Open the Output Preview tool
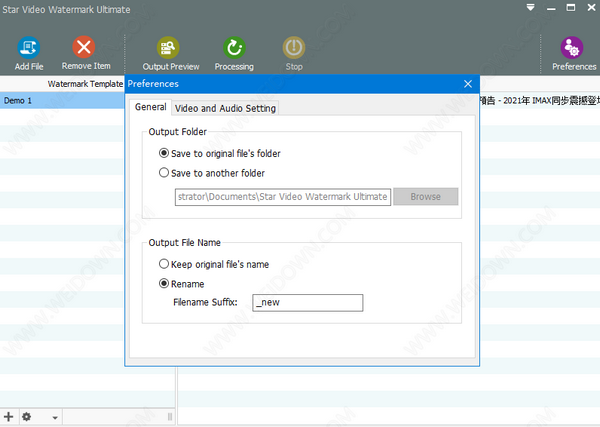The image size is (600, 427). [170, 47]
